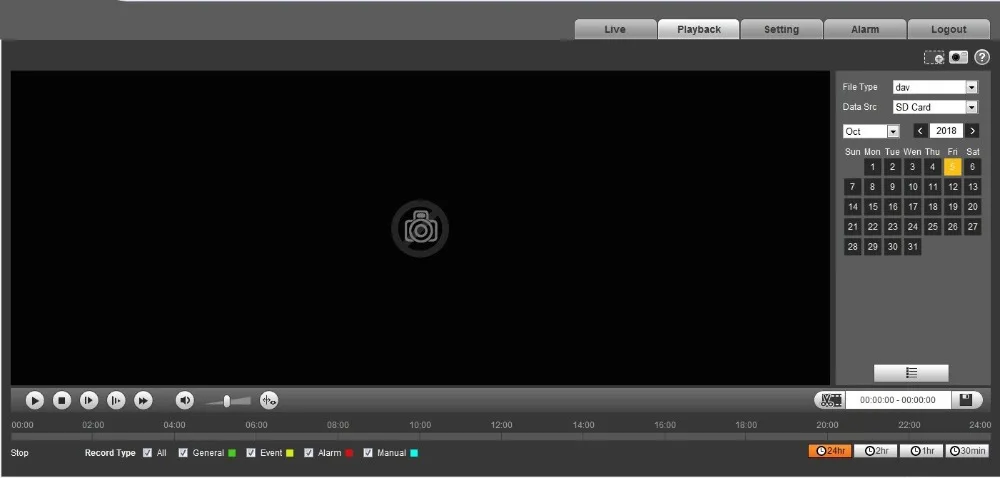
Task: Select October 1 in the calendar
Action: click(872, 167)
